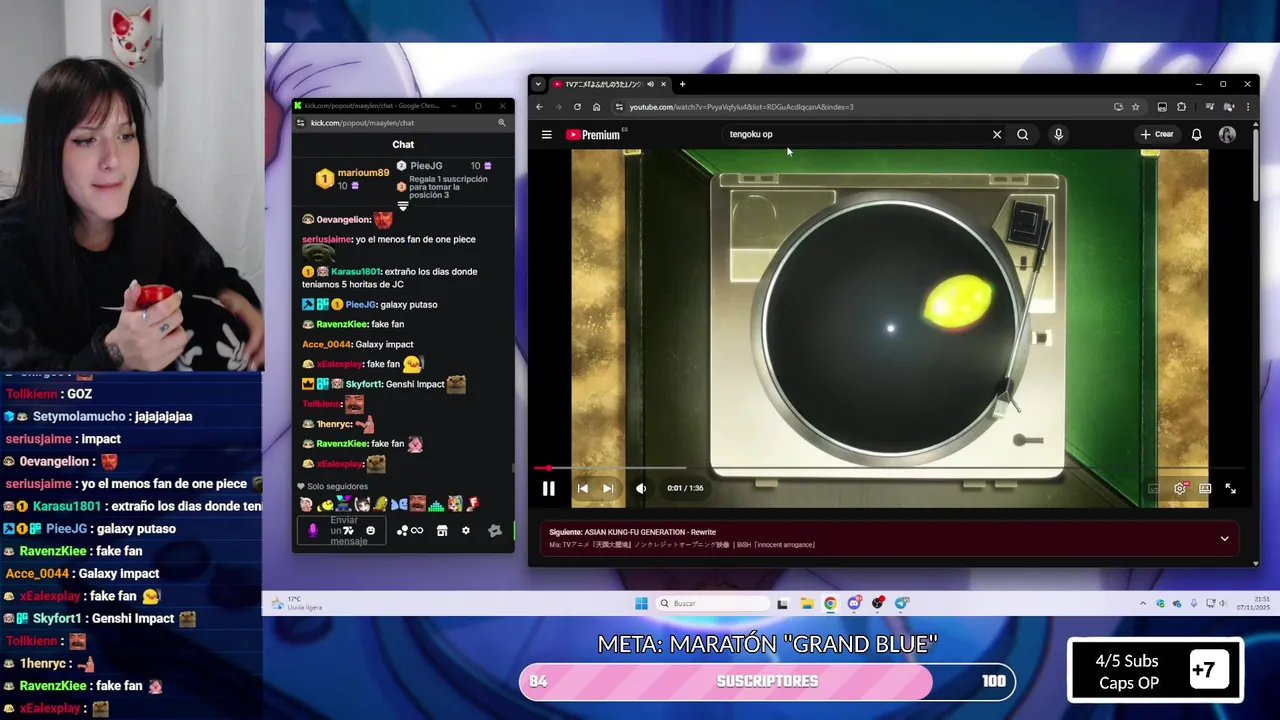Open YouTube hamburger guide menu
Viewport: 1280px width, 720px height.
[547, 134]
